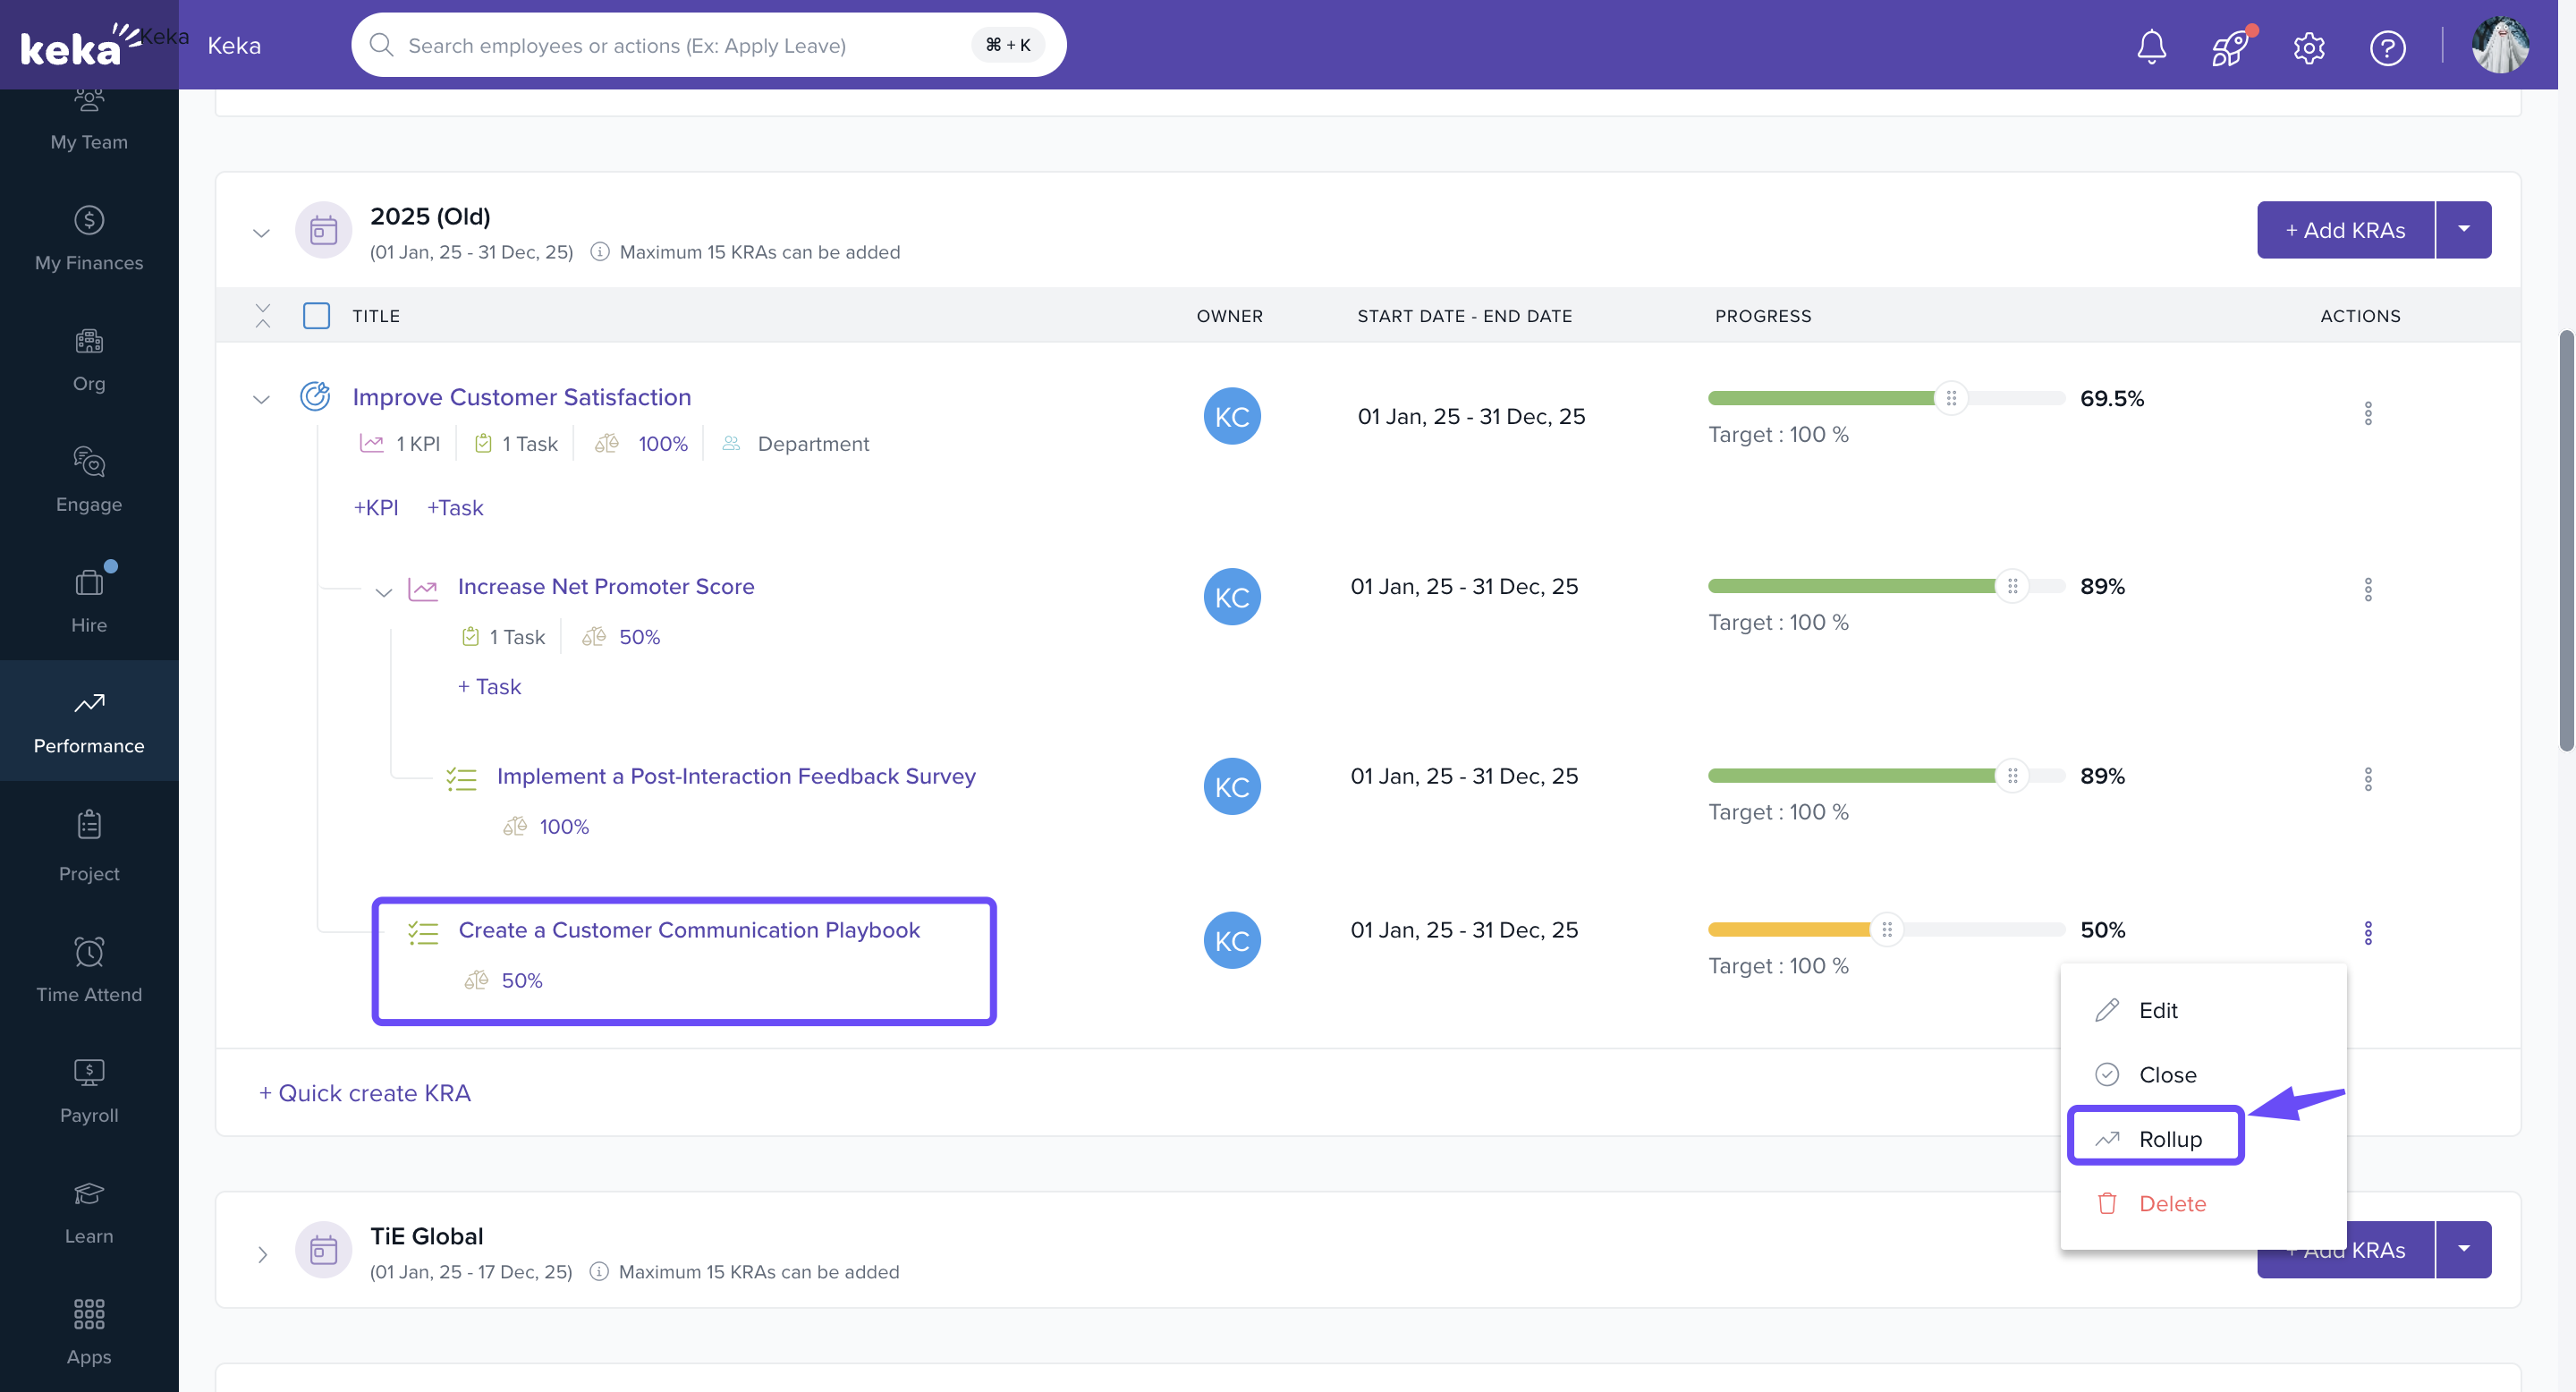The image size is (2576, 1392).
Task: Open three-dot actions for Improve Customer Satisfaction
Action: coord(2367,413)
